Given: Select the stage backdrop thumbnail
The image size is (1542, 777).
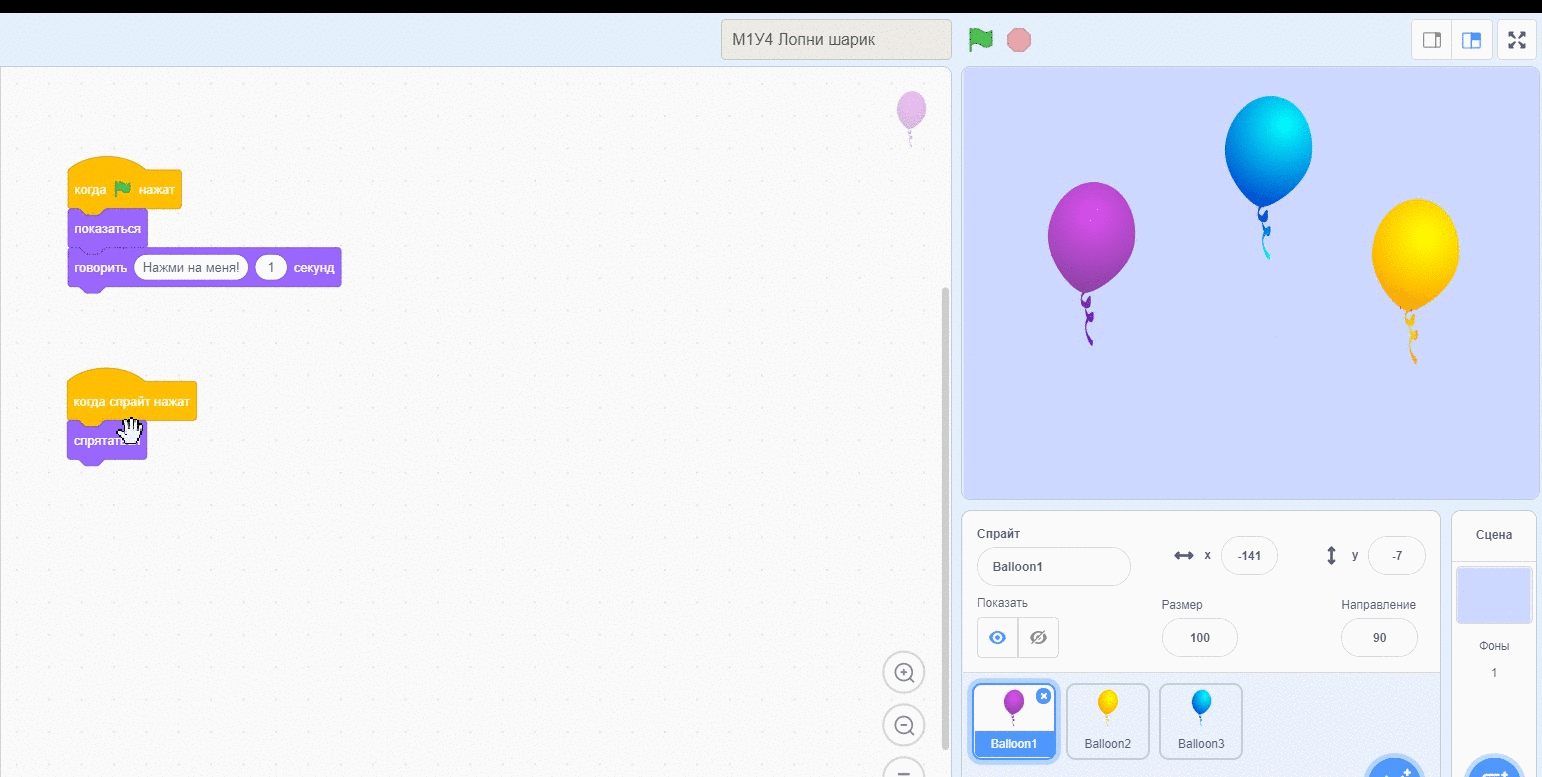Looking at the screenshot, I should [1493, 595].
